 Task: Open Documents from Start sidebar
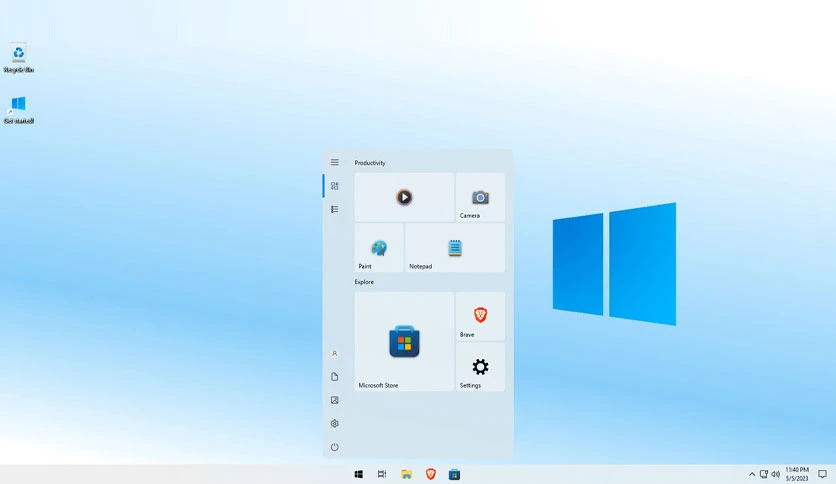click(x=334, y=377)
